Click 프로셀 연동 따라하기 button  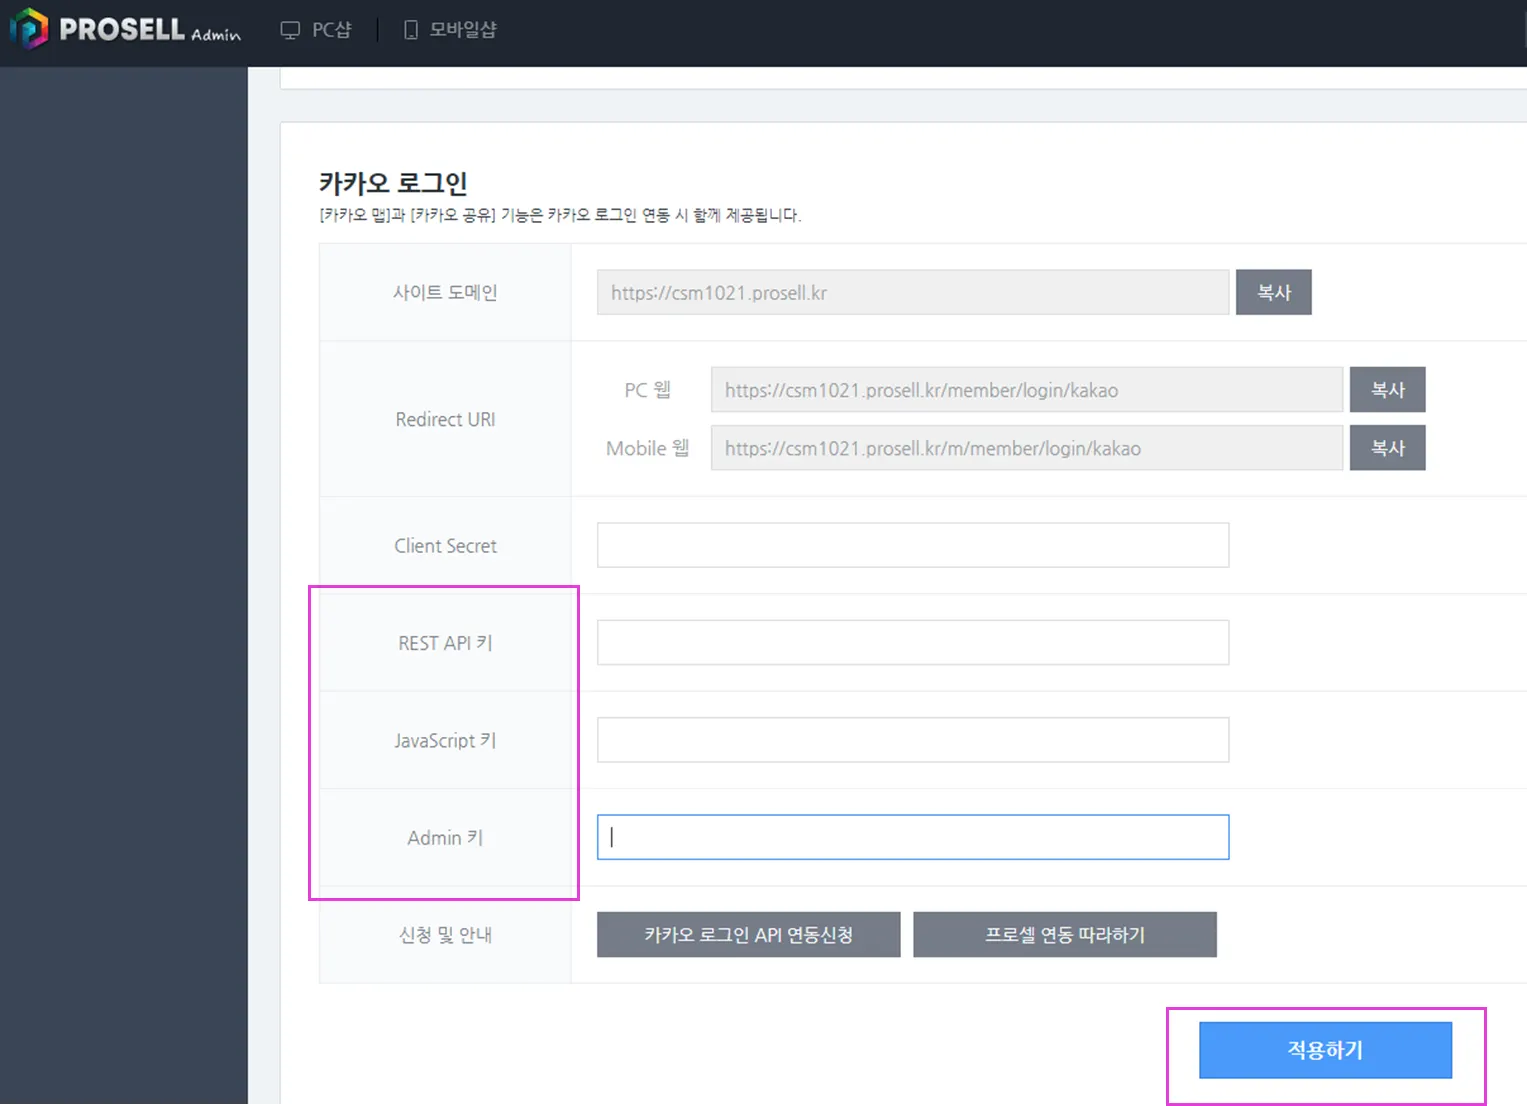1064,934
